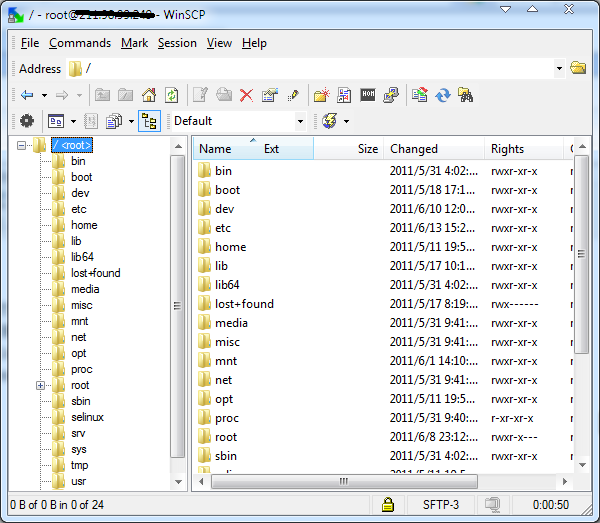Viewport: 600px width, 523px height.
Task: Click the SFTP-3 protocol status indicator
Action: click(441, 505)
